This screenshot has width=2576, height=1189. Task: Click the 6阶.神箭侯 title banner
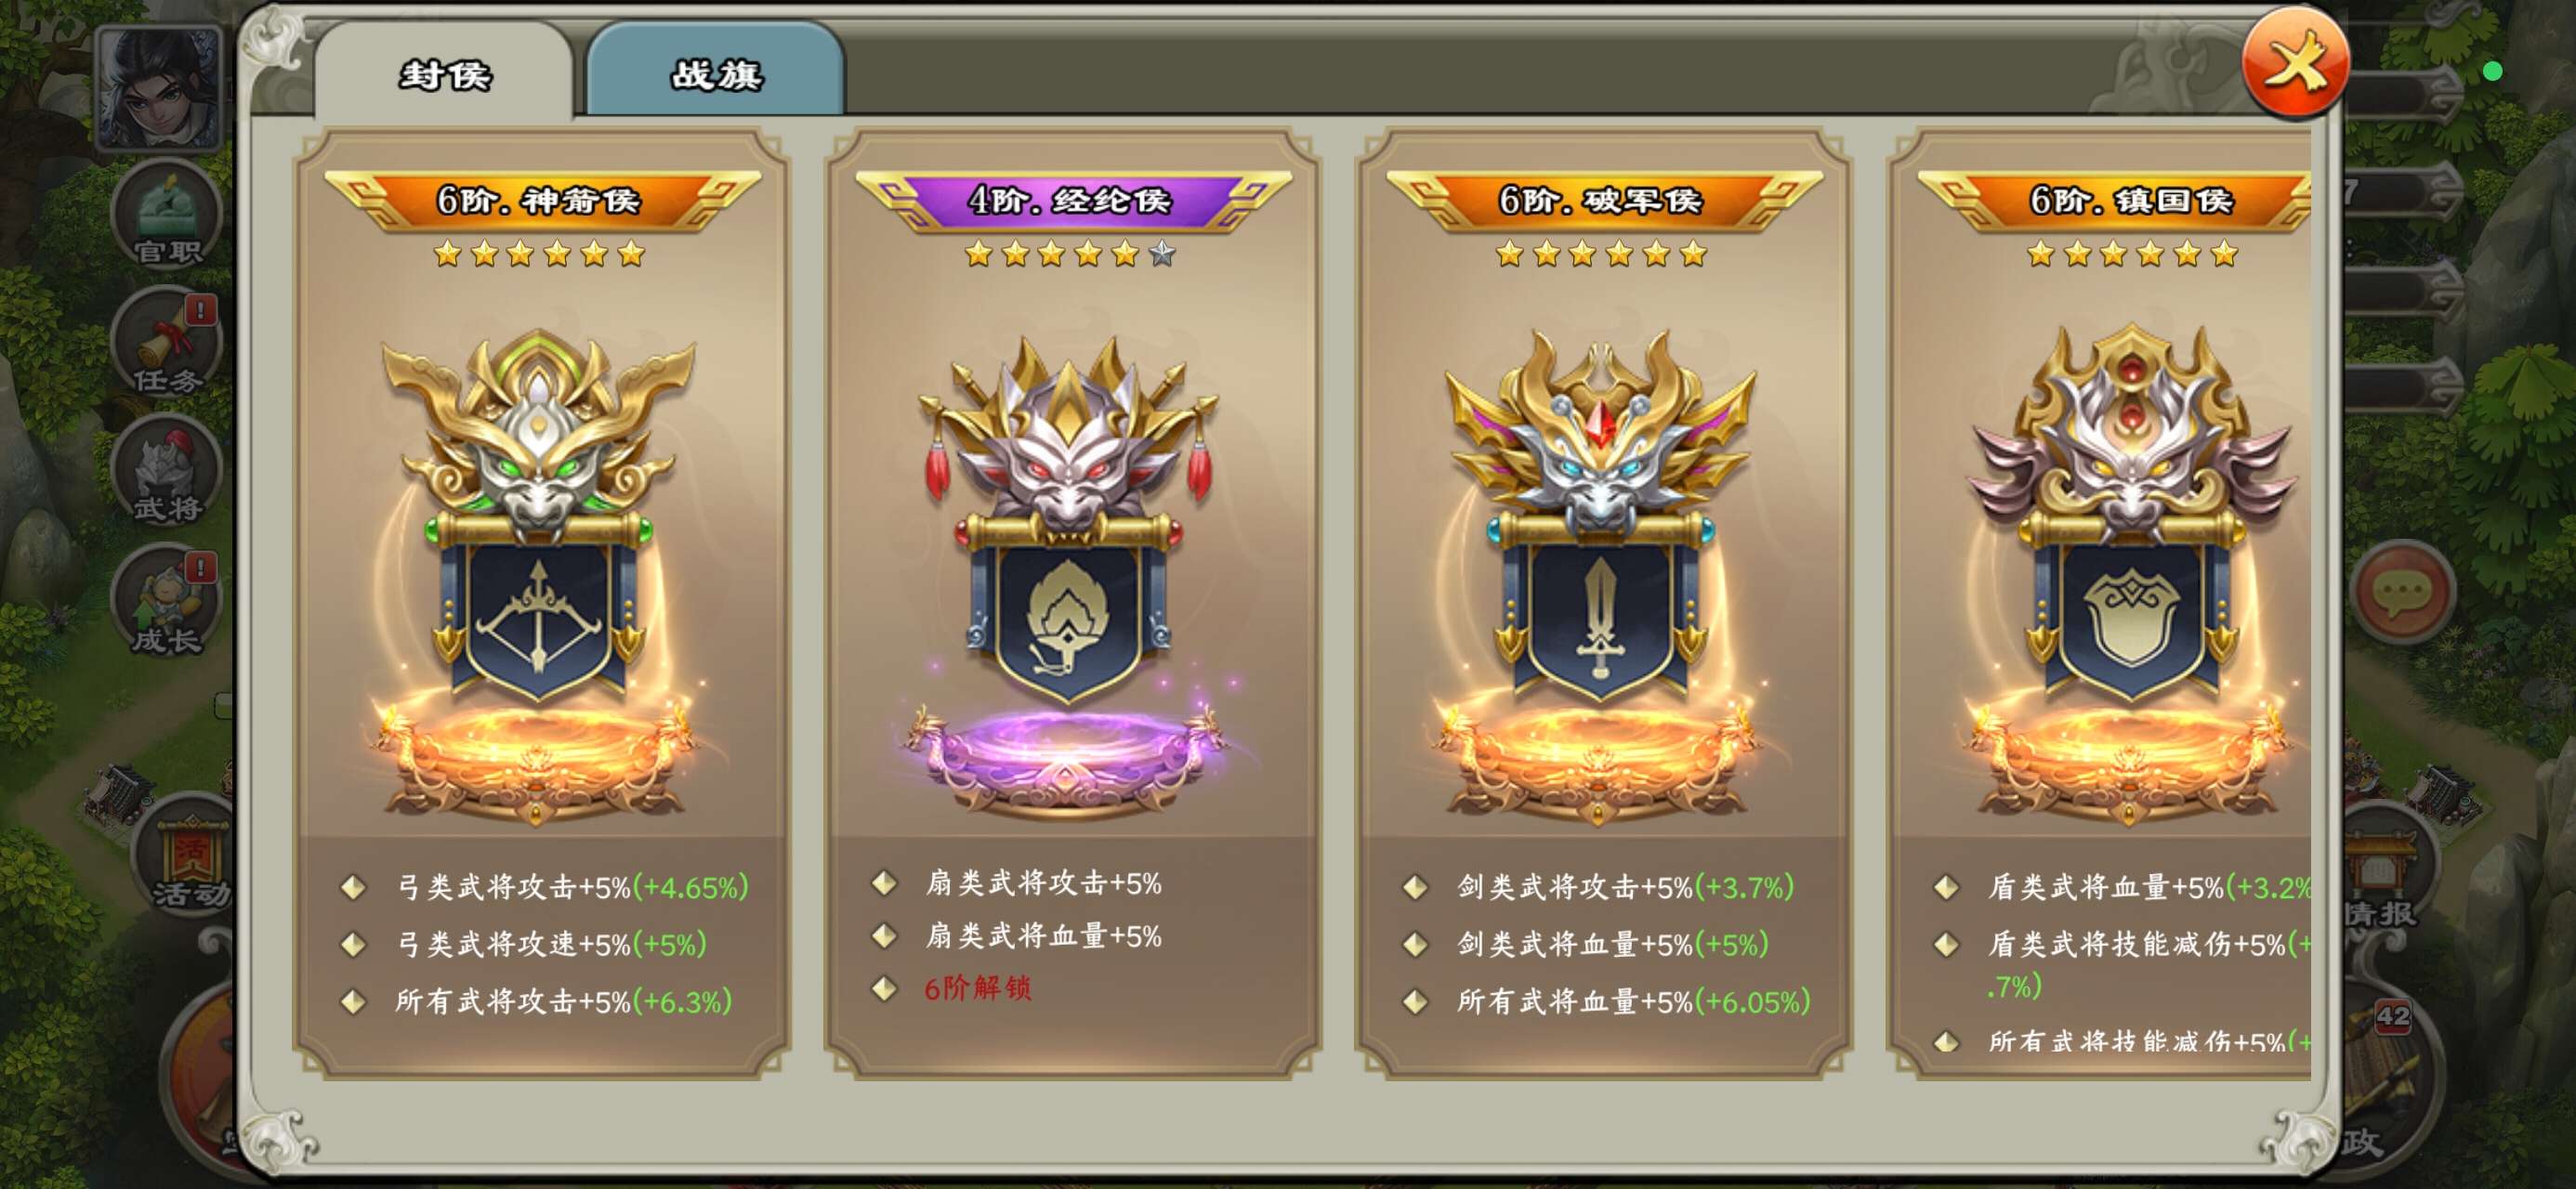pos(541,200)
